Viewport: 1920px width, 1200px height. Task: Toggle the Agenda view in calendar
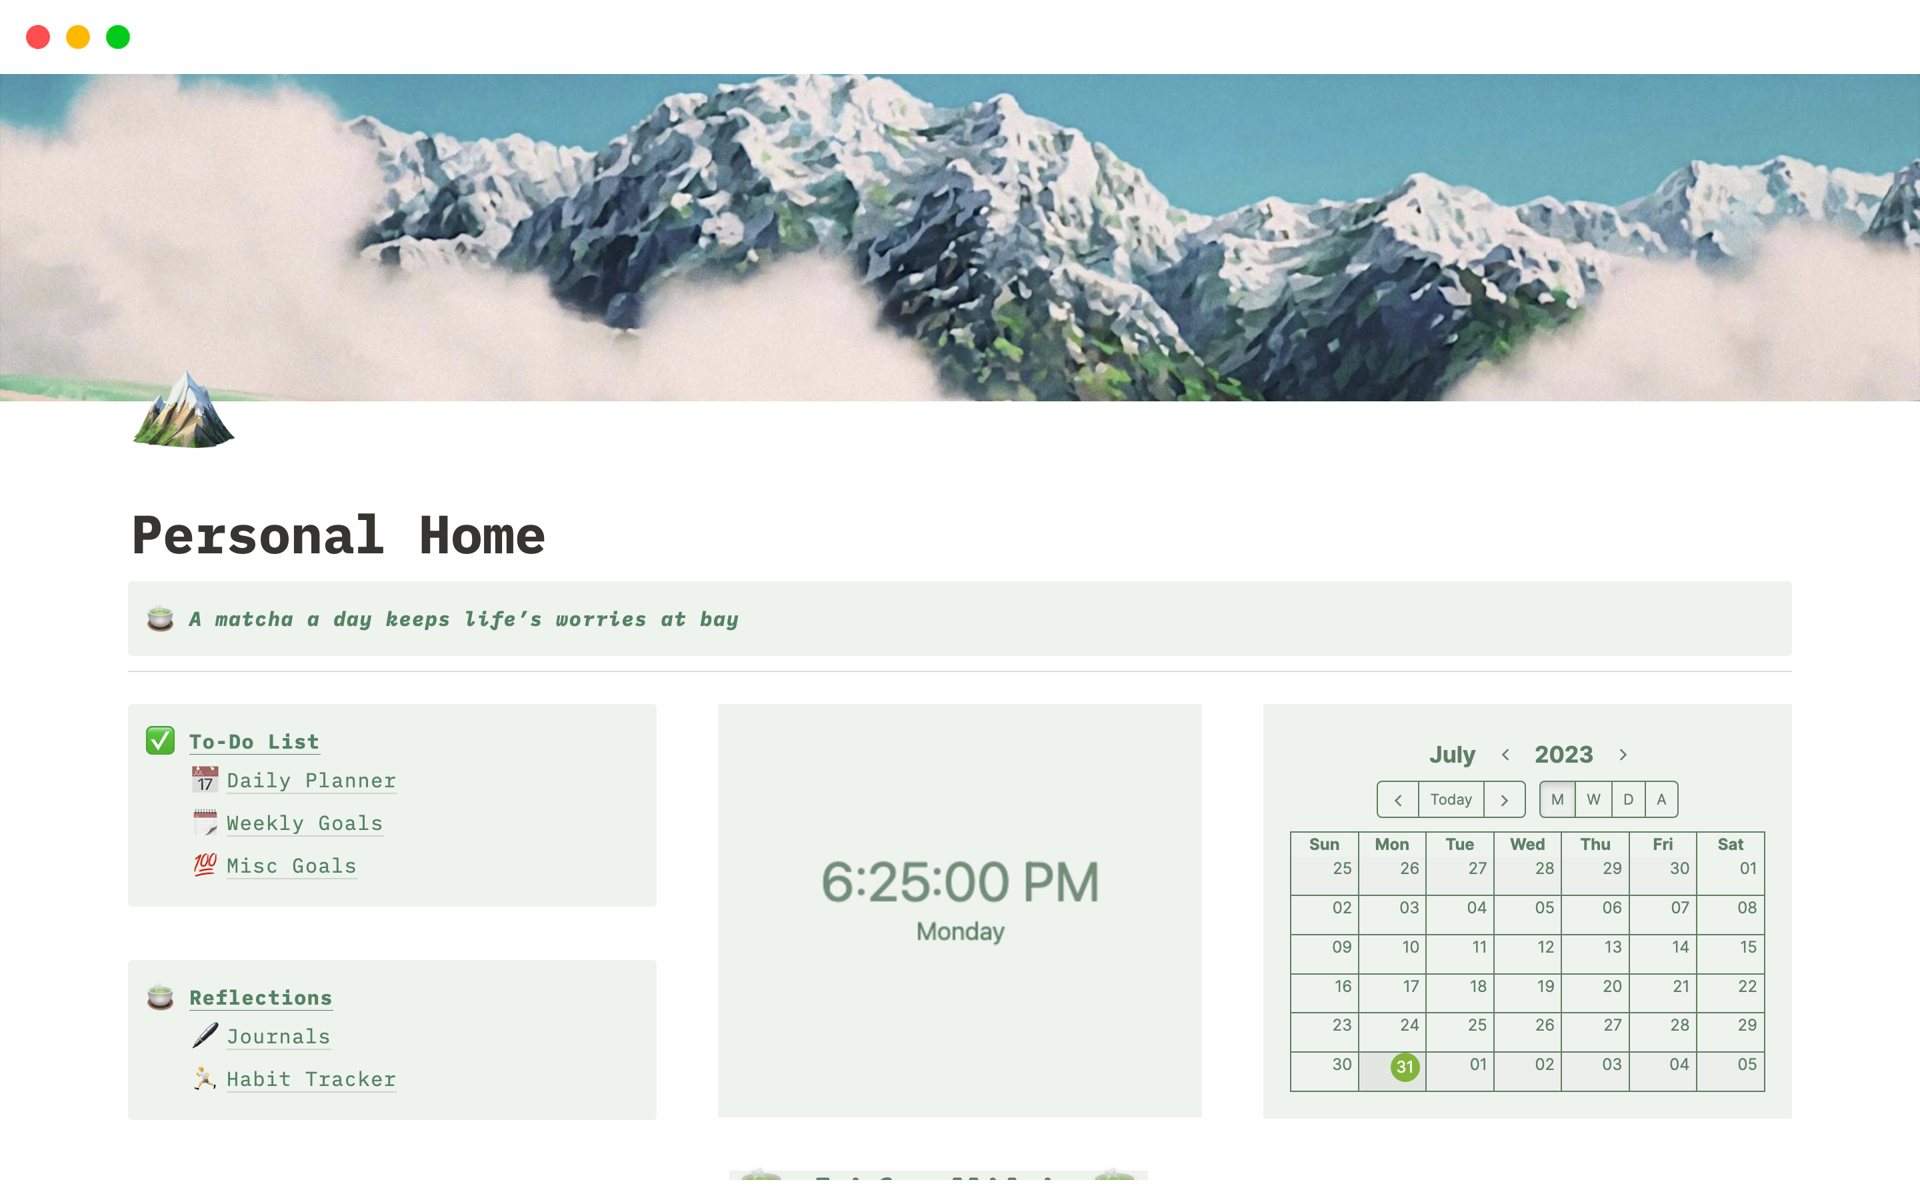1659,799
